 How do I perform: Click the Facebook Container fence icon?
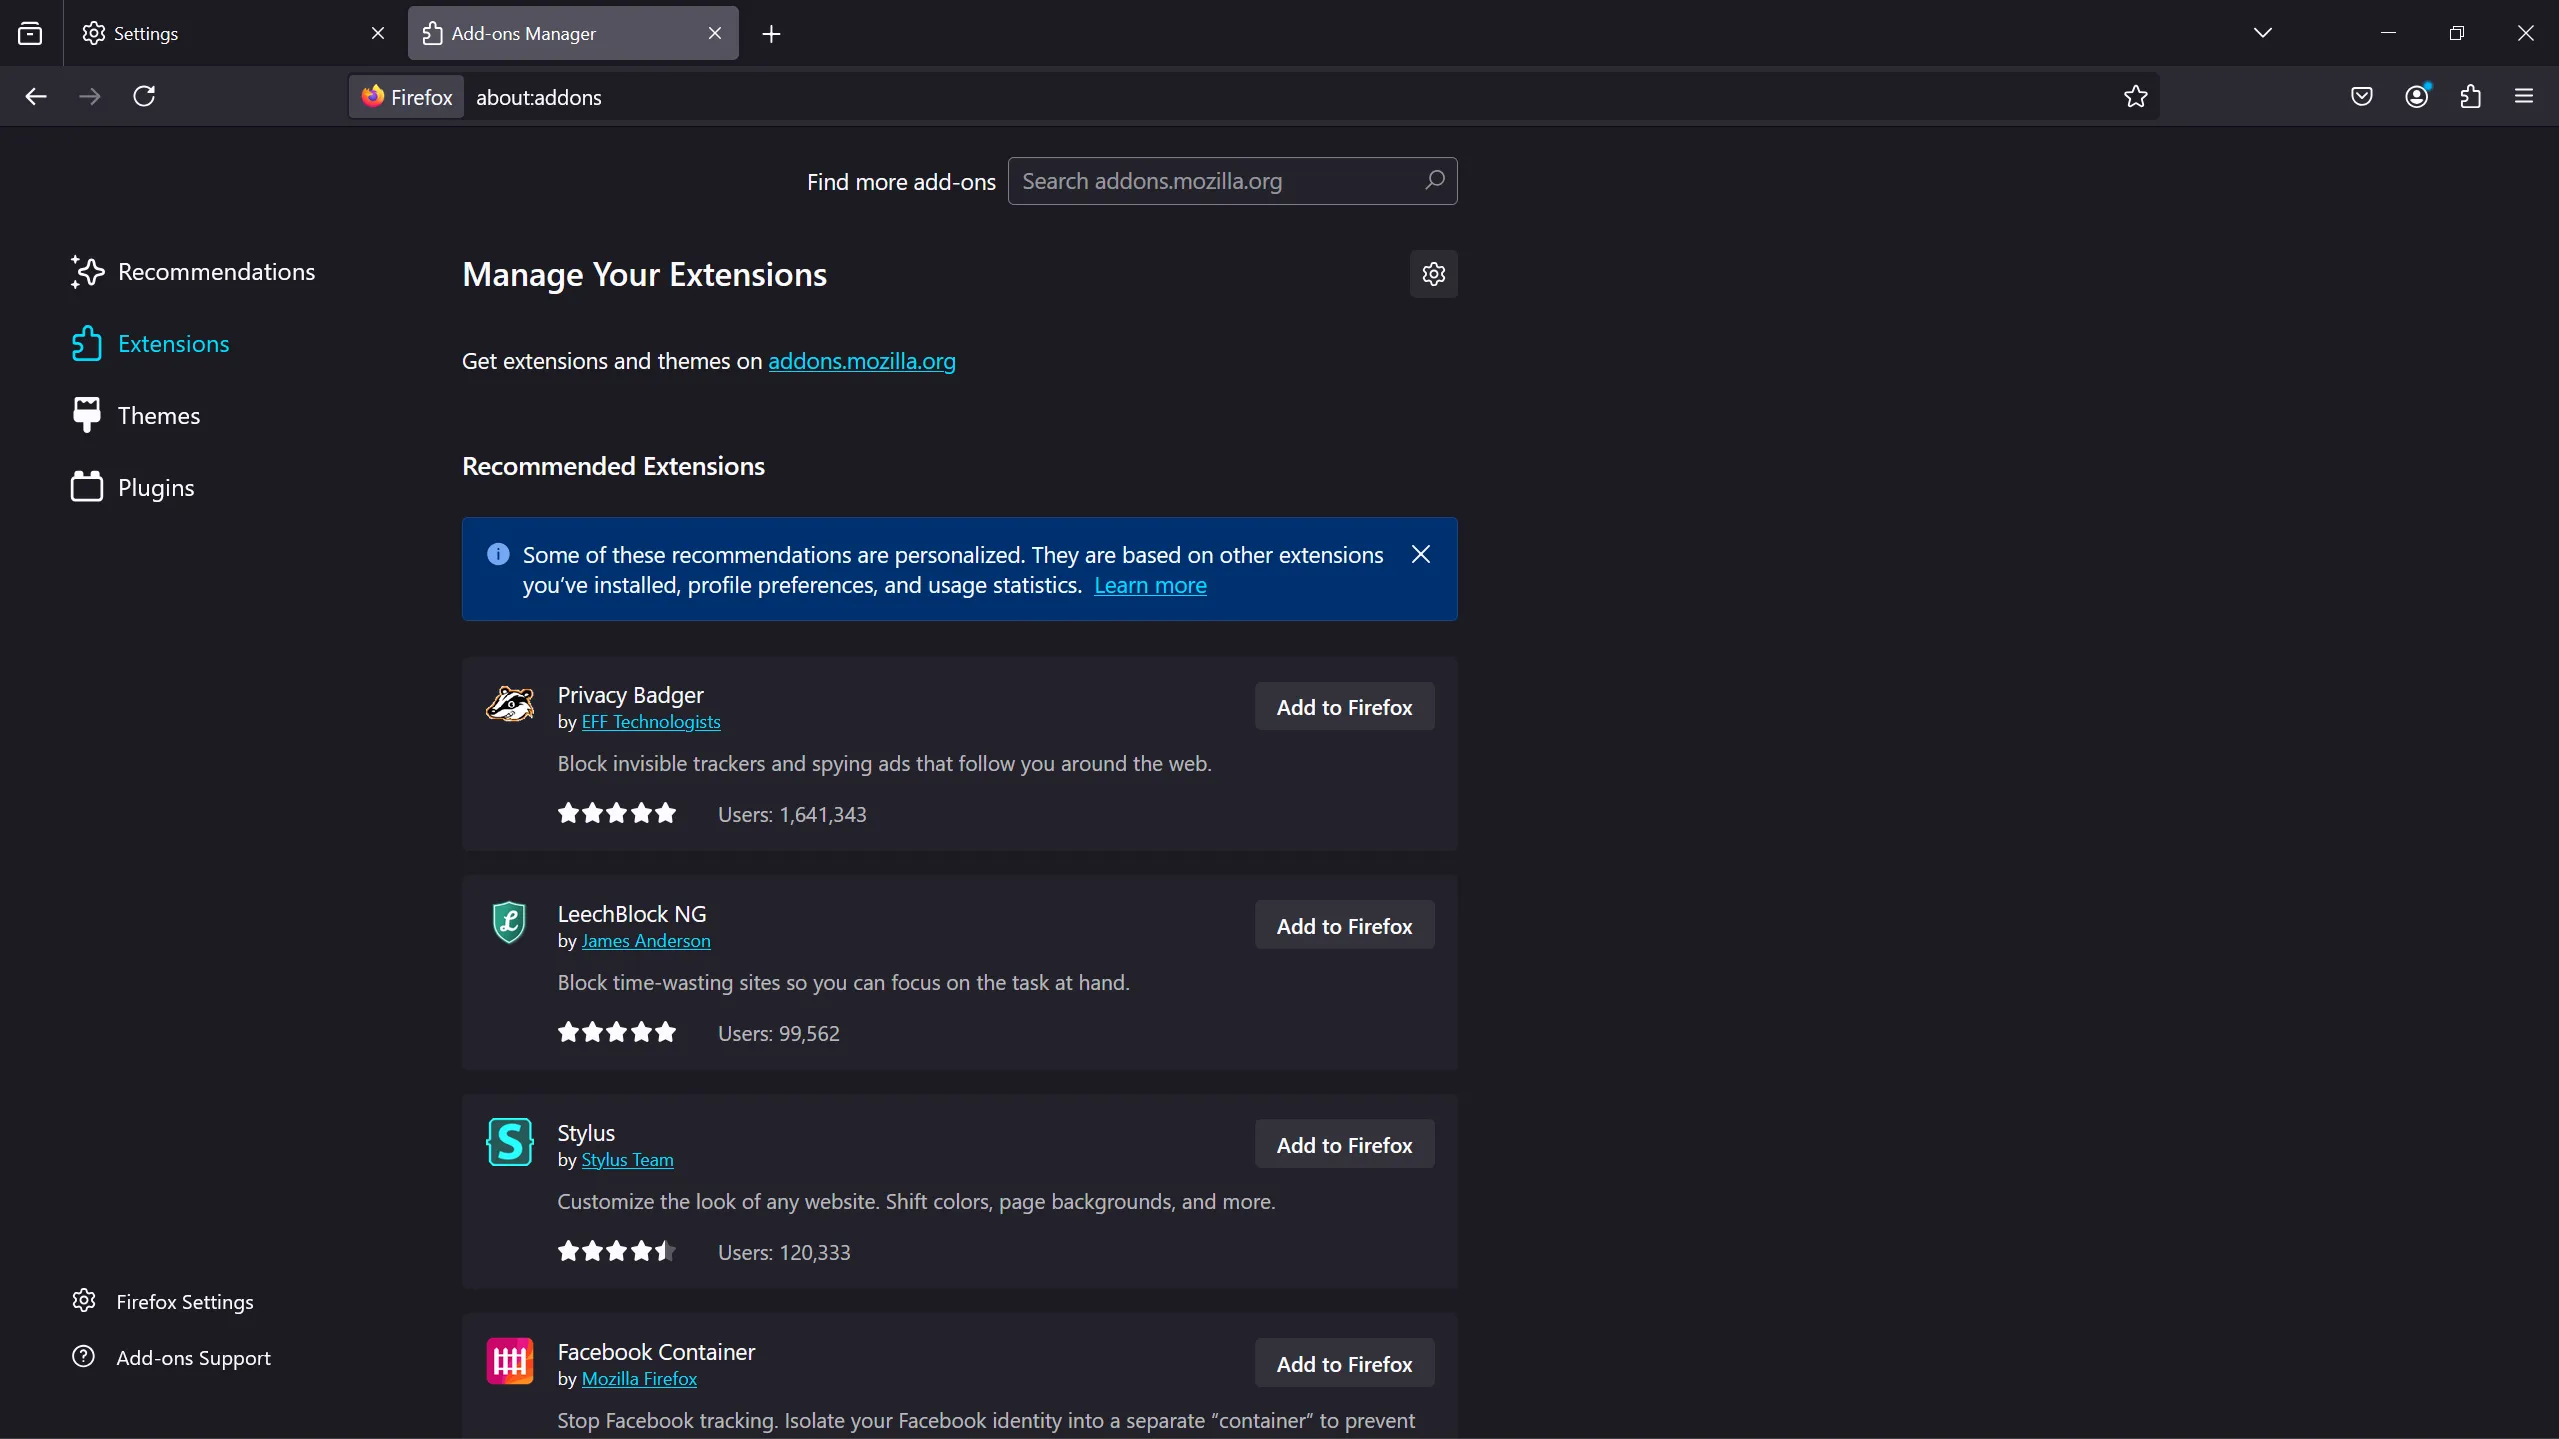[510, 1361]
